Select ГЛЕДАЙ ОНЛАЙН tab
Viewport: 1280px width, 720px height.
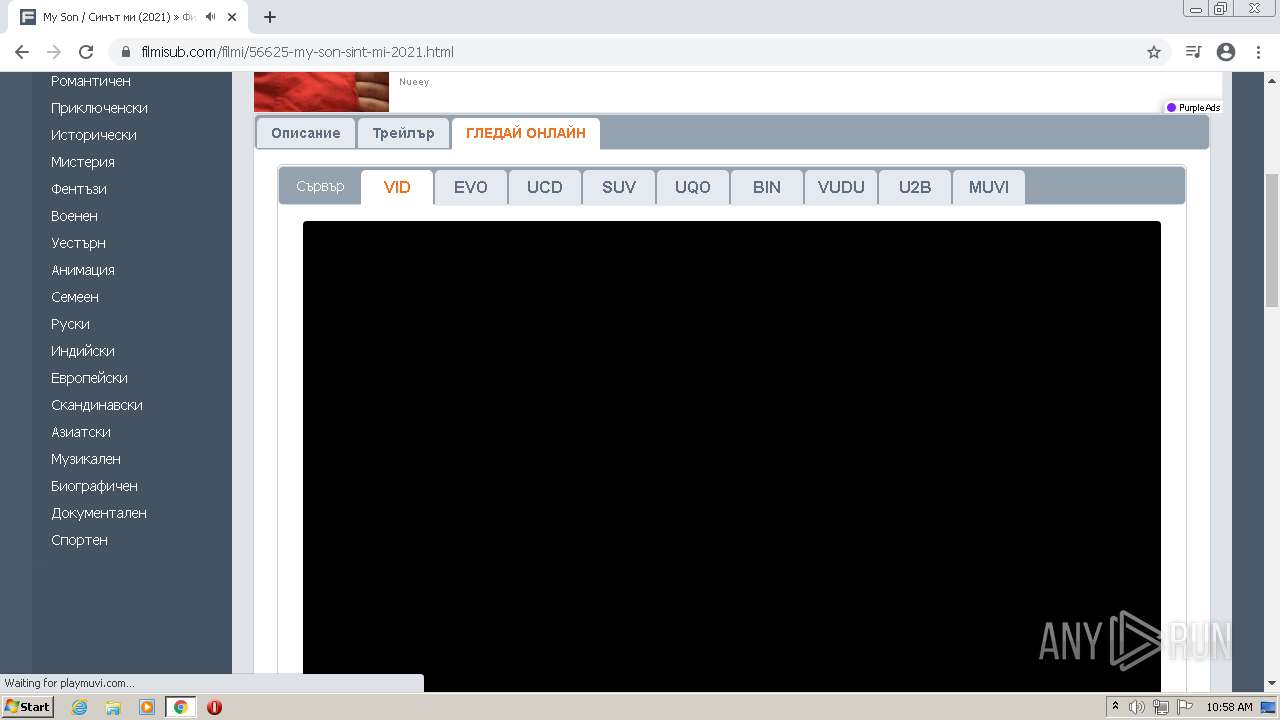[x=526, y=133]
